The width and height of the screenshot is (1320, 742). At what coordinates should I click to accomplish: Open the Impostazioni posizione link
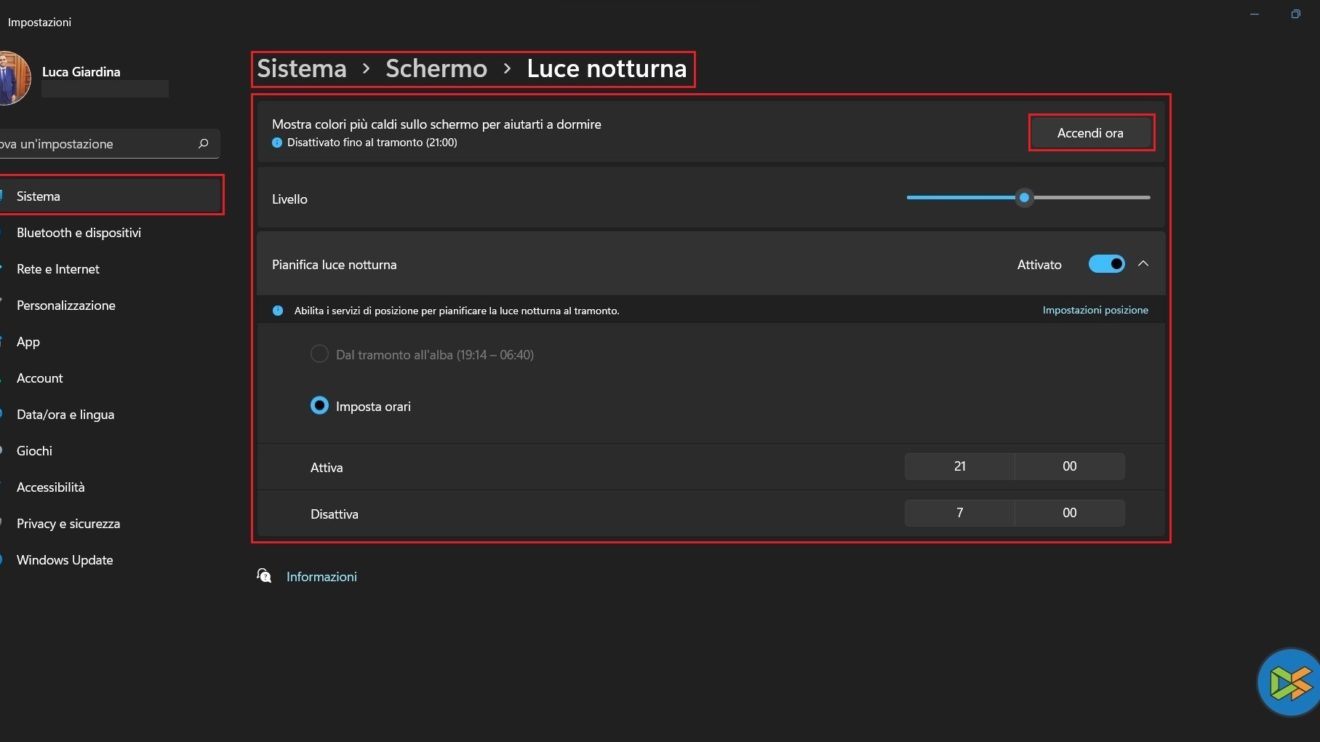[x=1095, y=310]
